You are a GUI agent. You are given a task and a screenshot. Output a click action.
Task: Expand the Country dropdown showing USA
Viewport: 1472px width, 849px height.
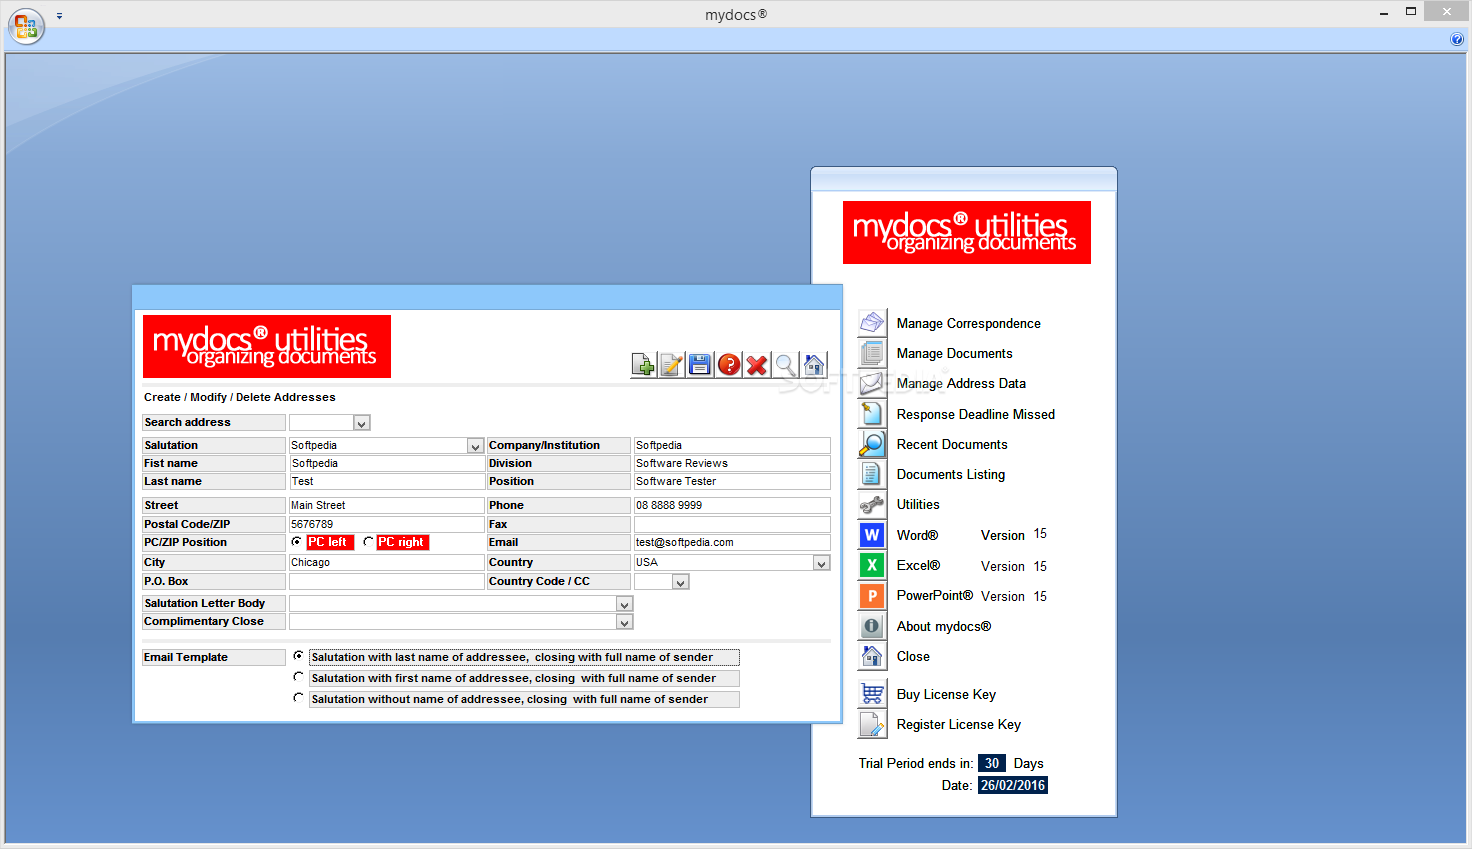coord(822,563)
